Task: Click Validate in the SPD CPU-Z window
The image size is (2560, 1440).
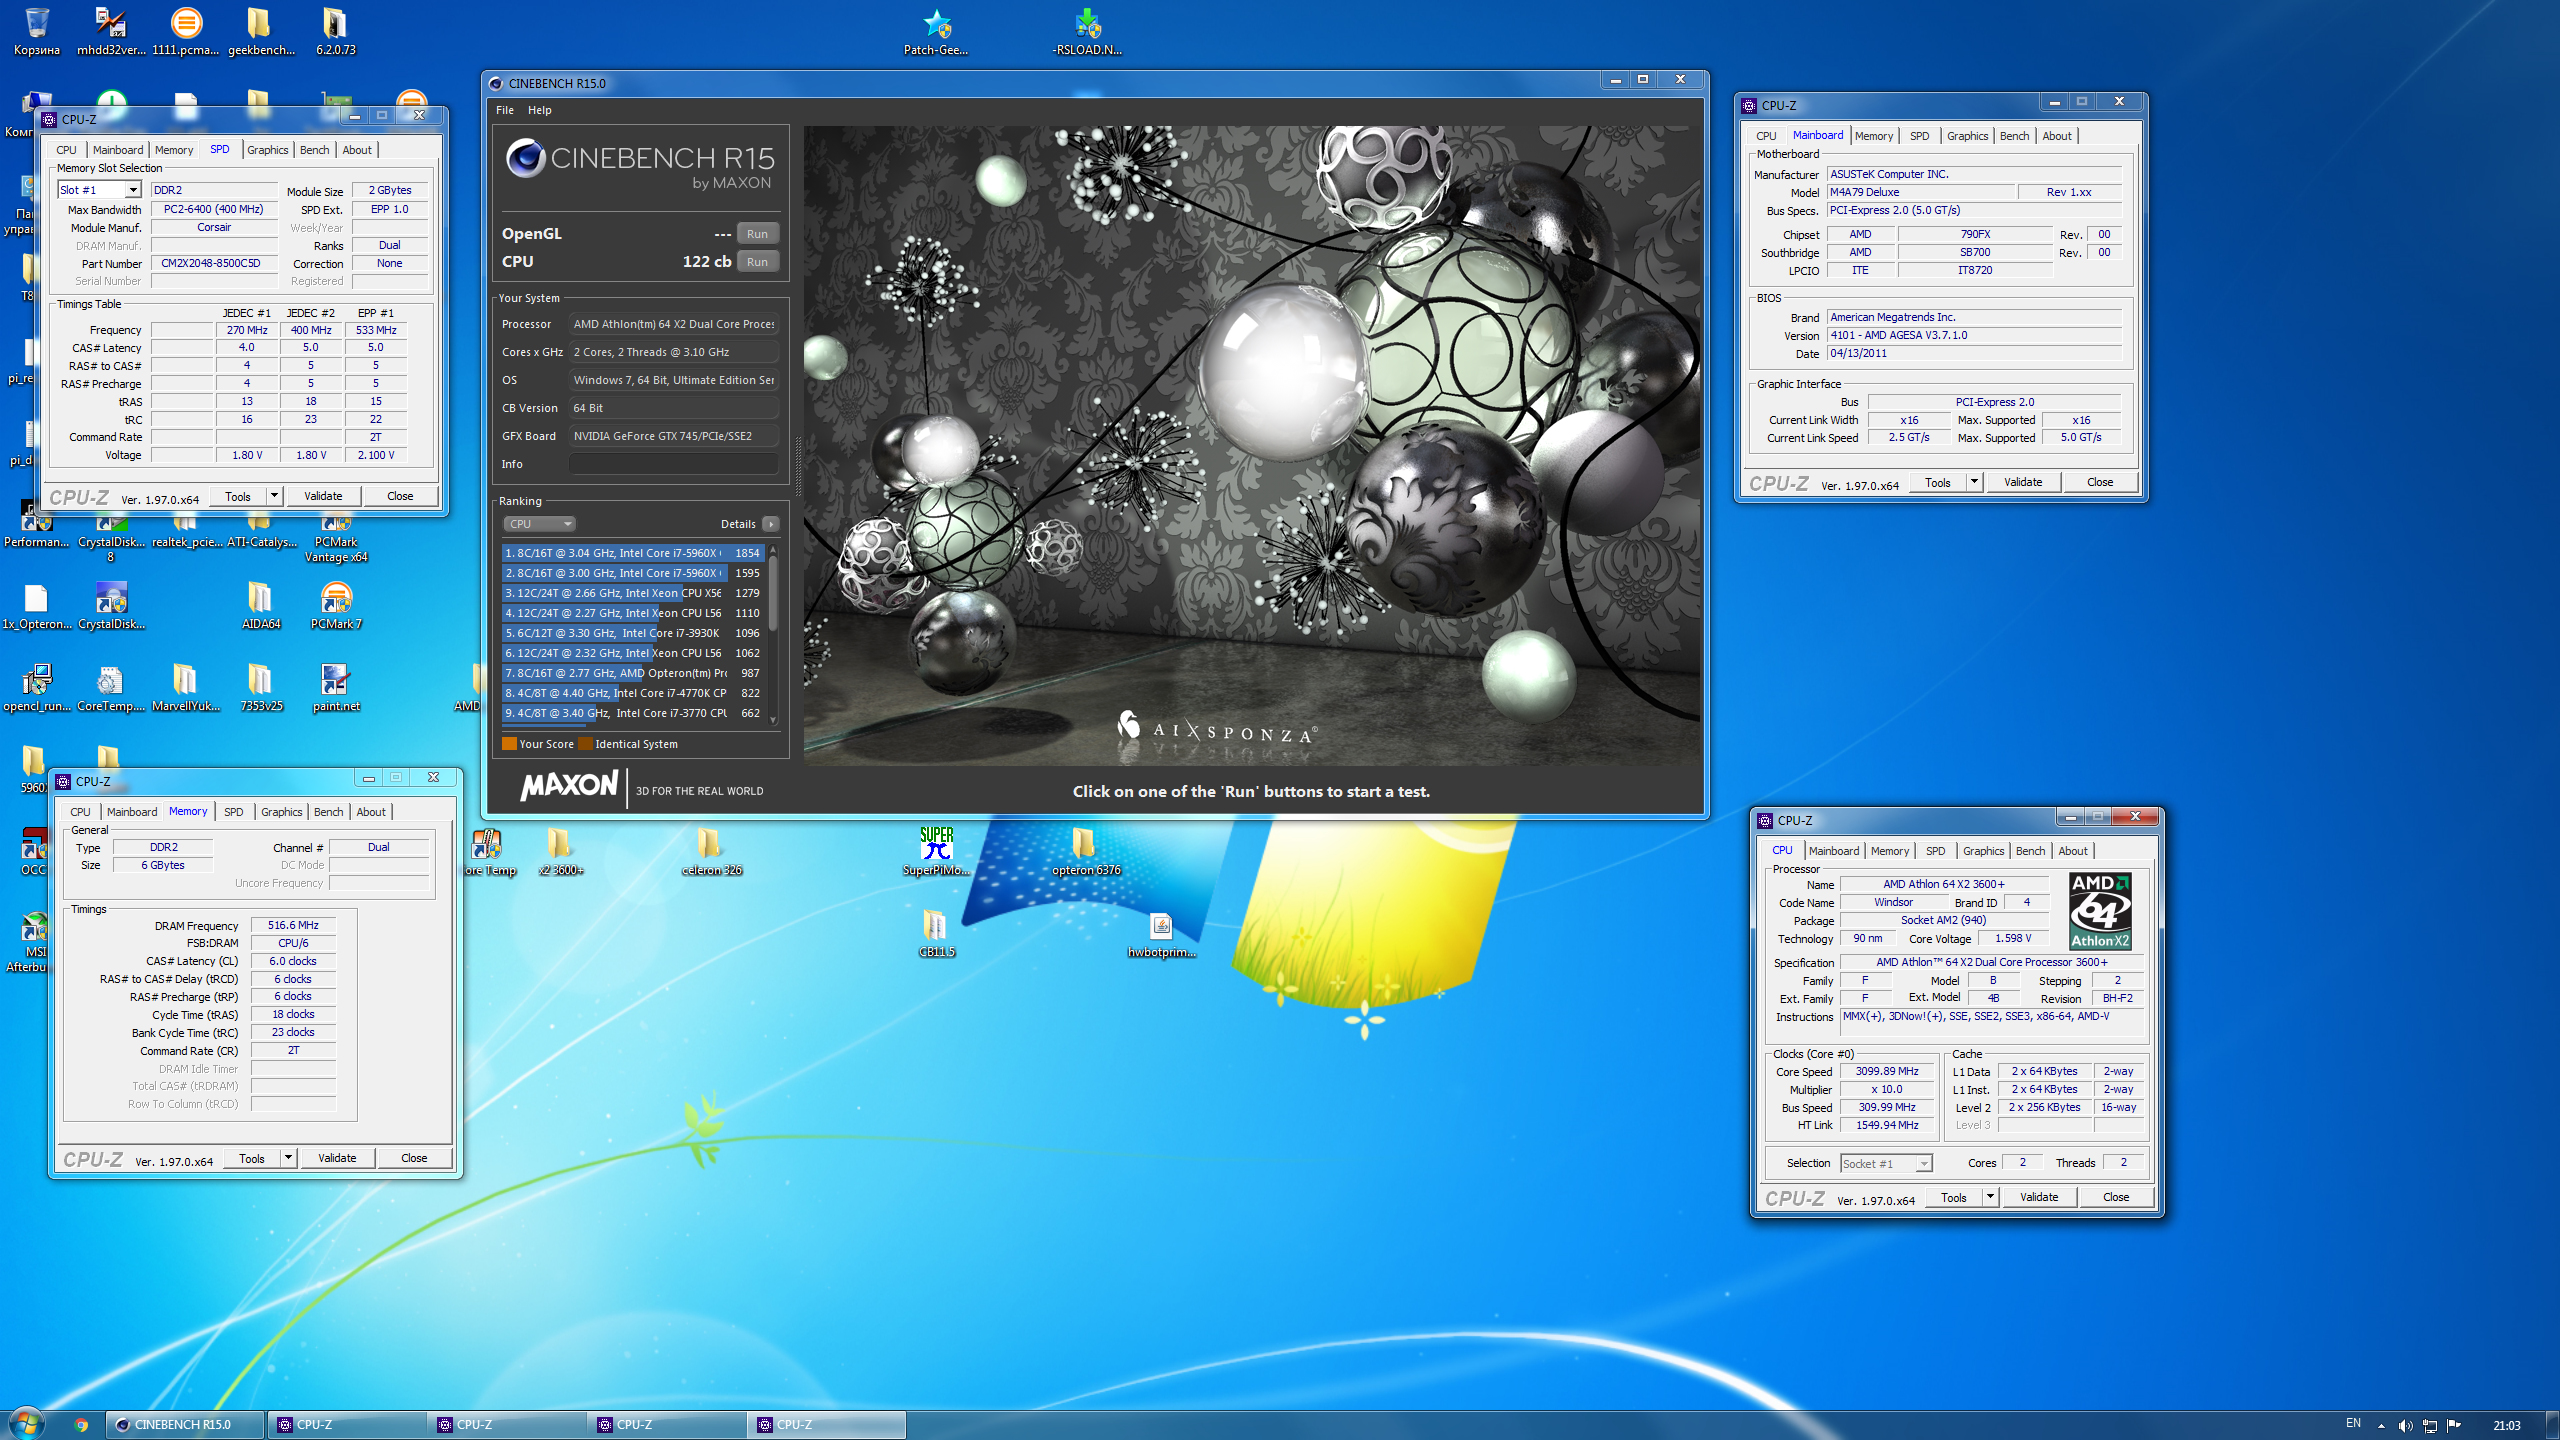Action: (323, 496)
